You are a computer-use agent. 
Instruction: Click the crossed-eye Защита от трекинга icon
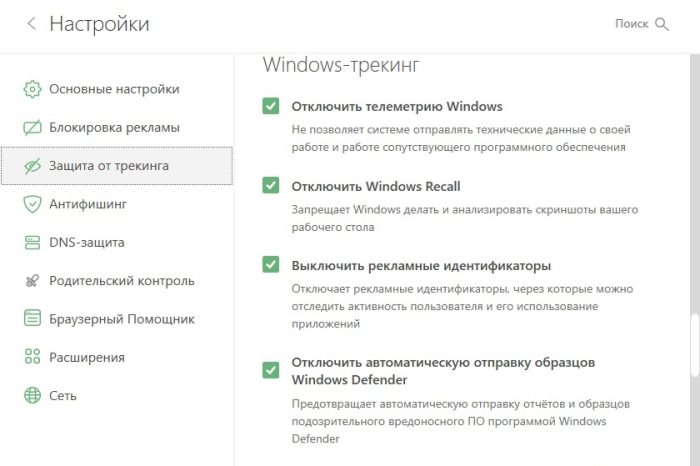[31, 166]
